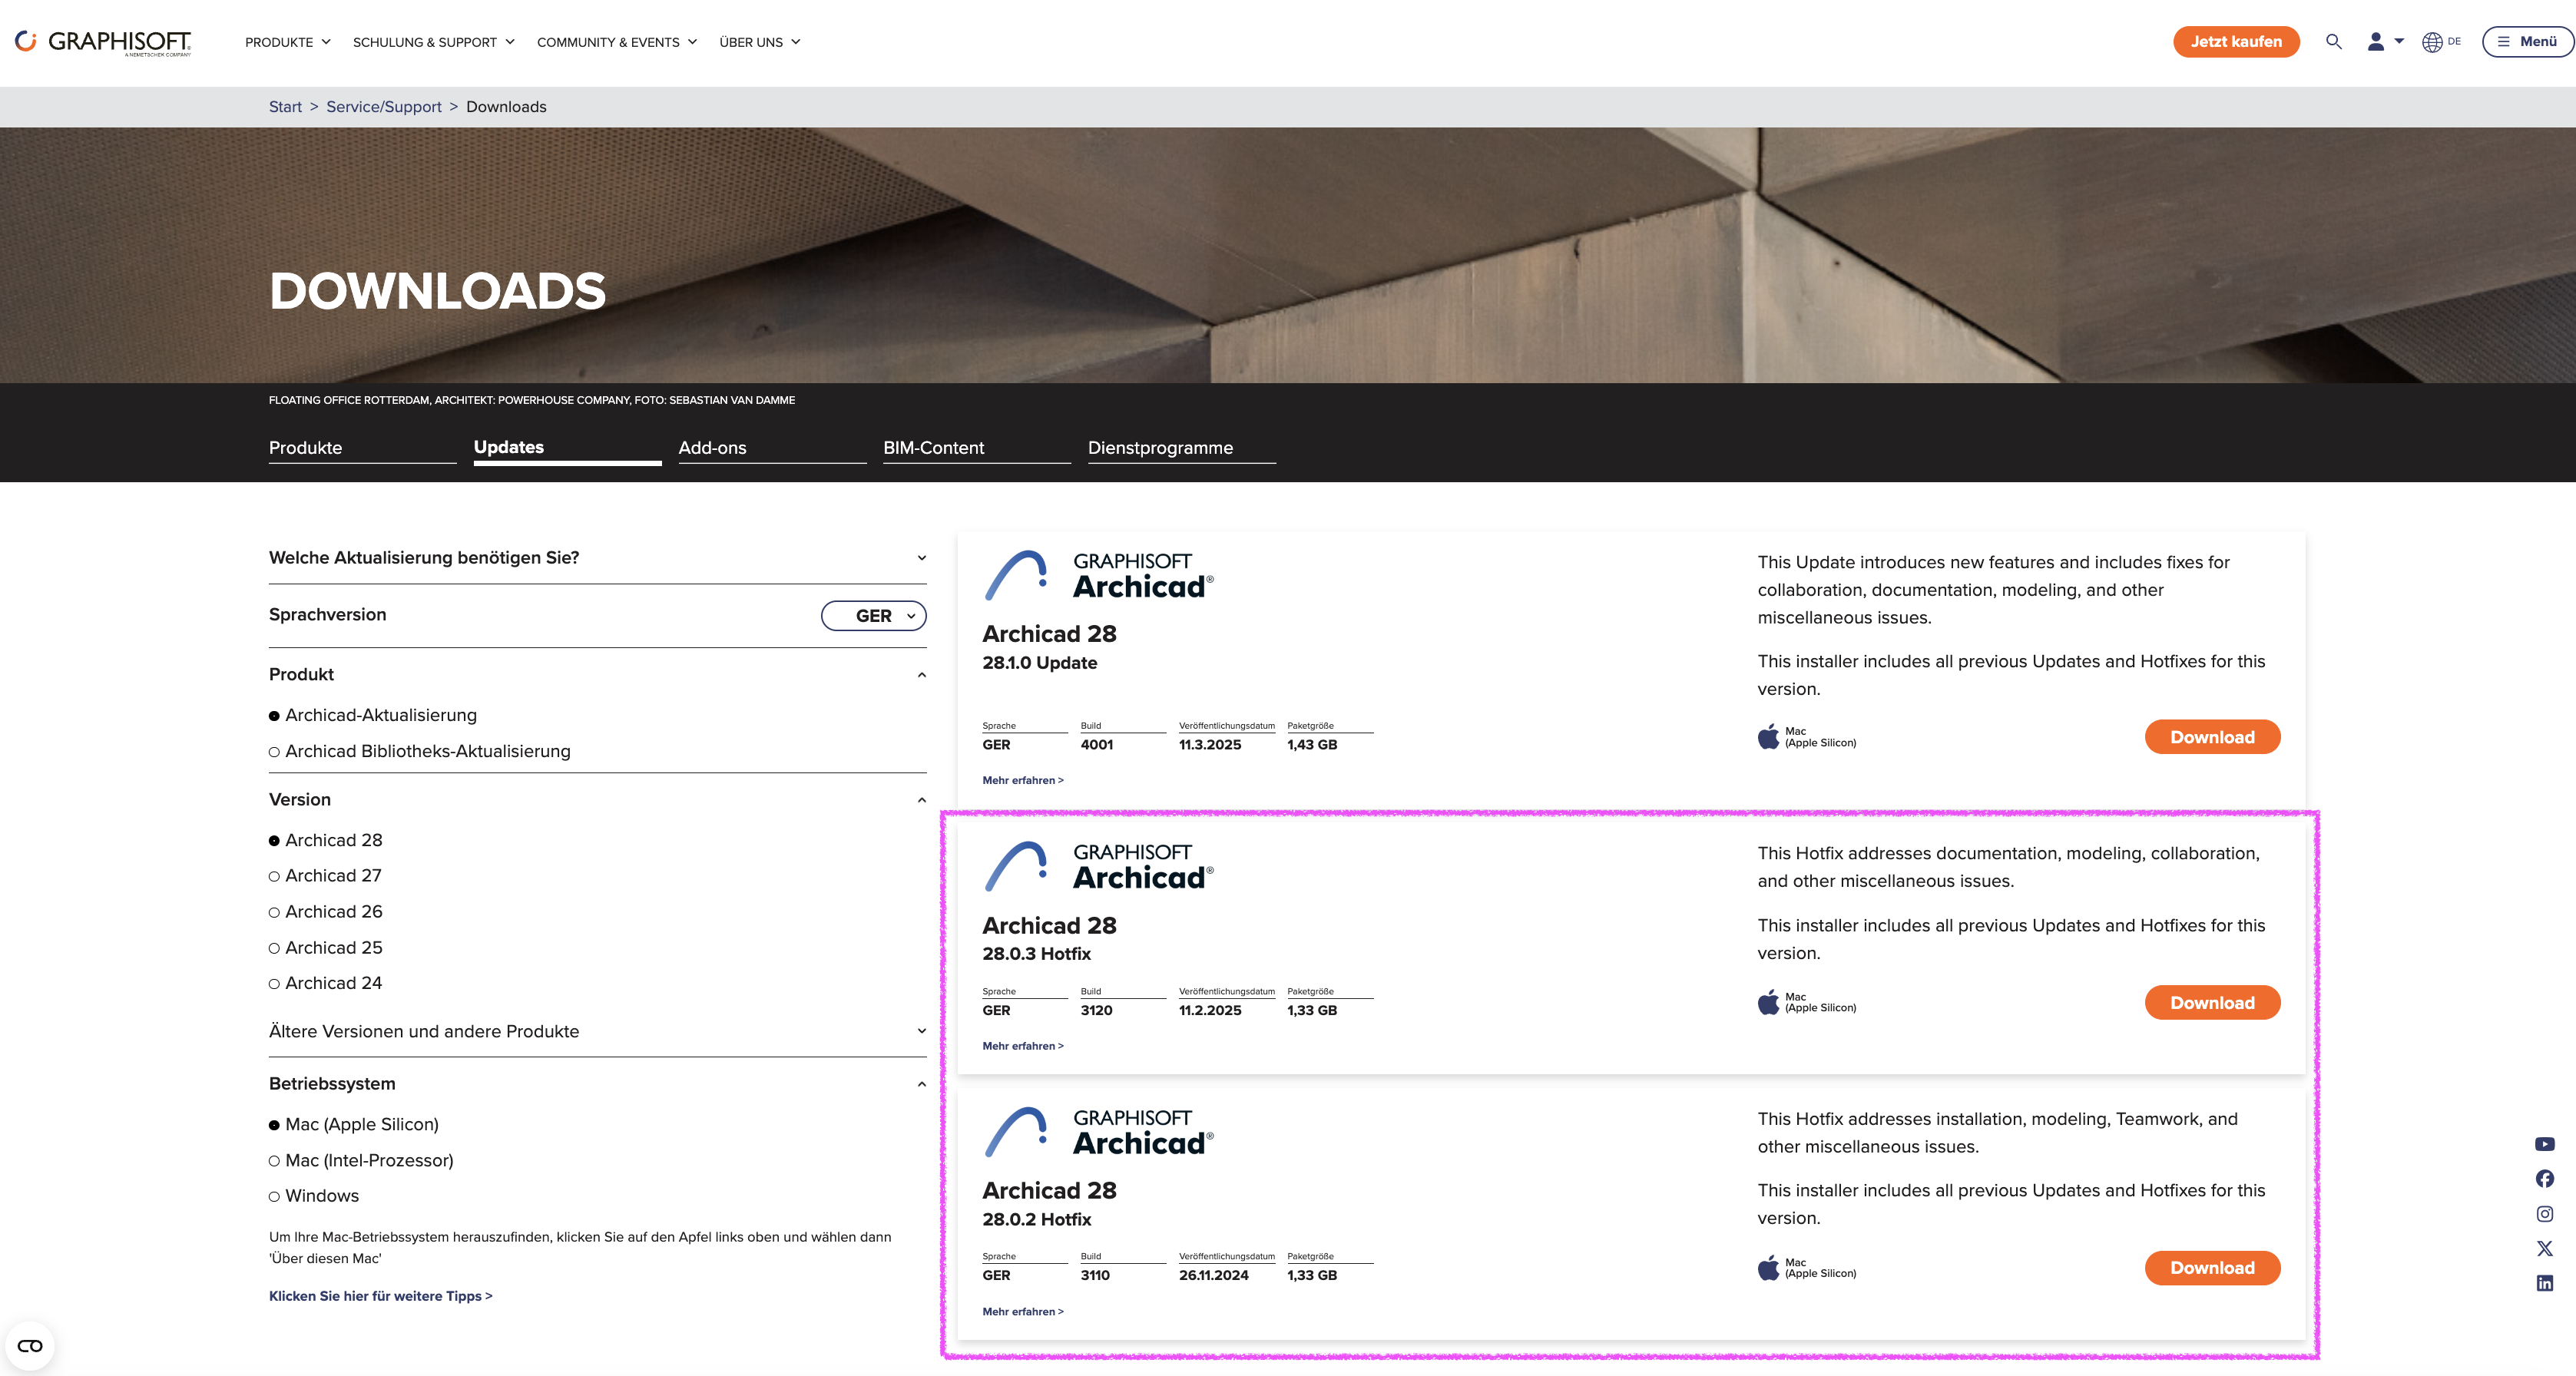Go to Service/Support in the breadcrumb
2576x1376 pixels.
tap(384, 107)
